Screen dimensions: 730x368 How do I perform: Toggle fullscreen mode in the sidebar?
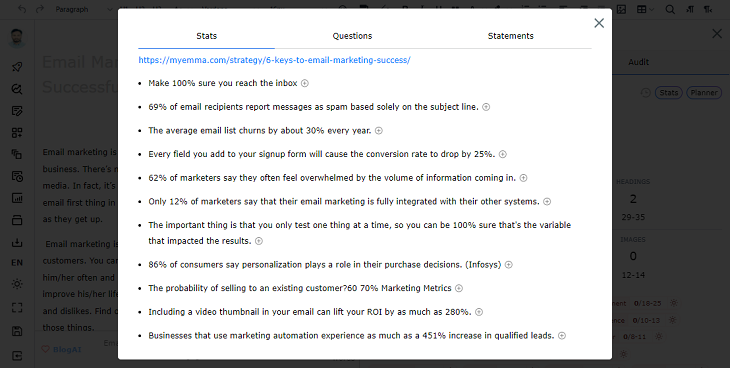pyautogui.click(x=17, y=307)
